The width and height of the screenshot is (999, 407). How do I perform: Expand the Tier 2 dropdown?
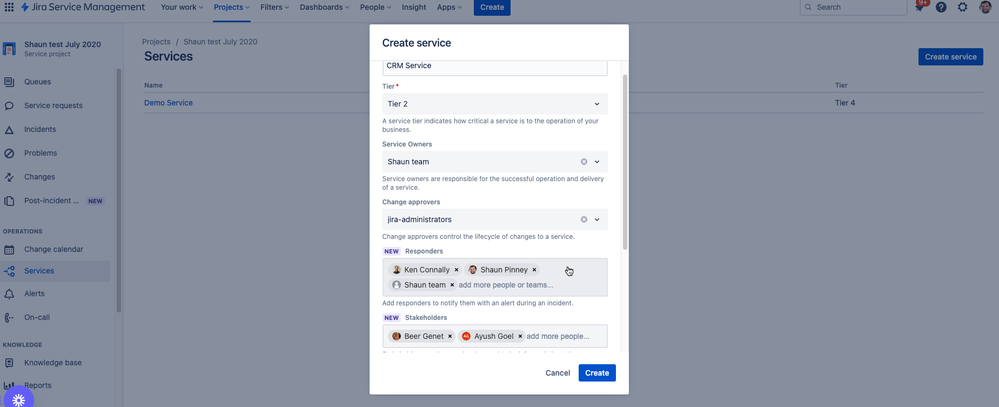494,104
